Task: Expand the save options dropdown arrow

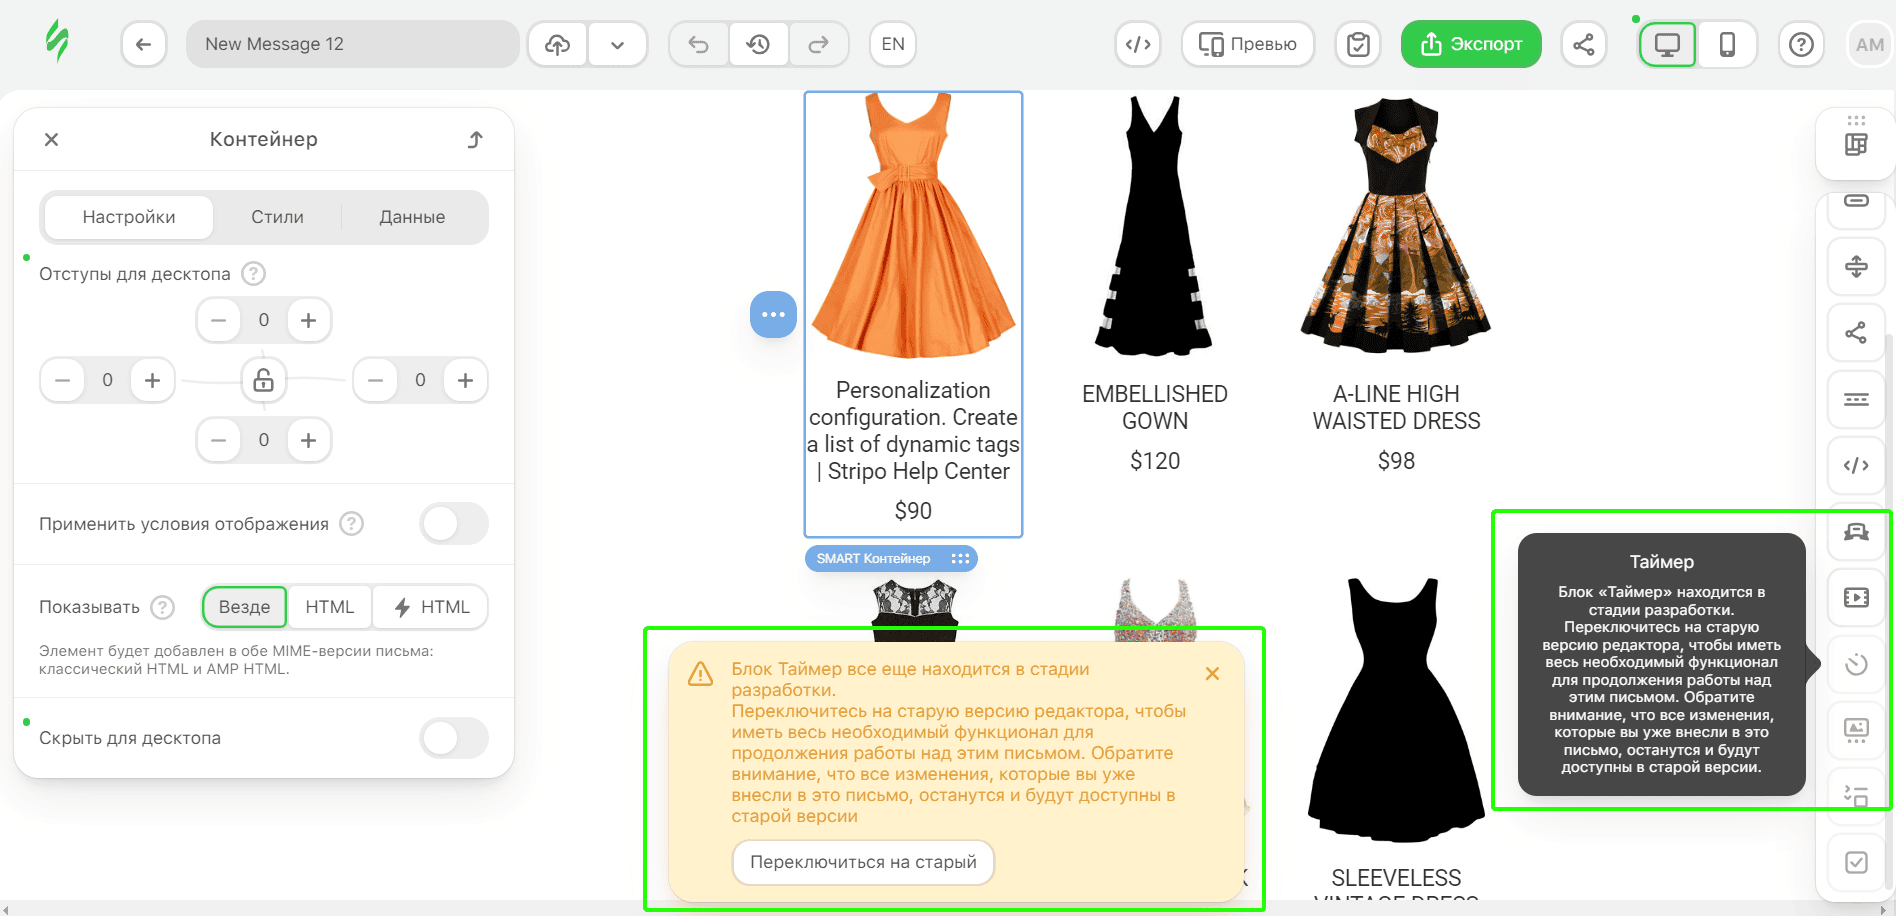Action: tap(617, 44)
